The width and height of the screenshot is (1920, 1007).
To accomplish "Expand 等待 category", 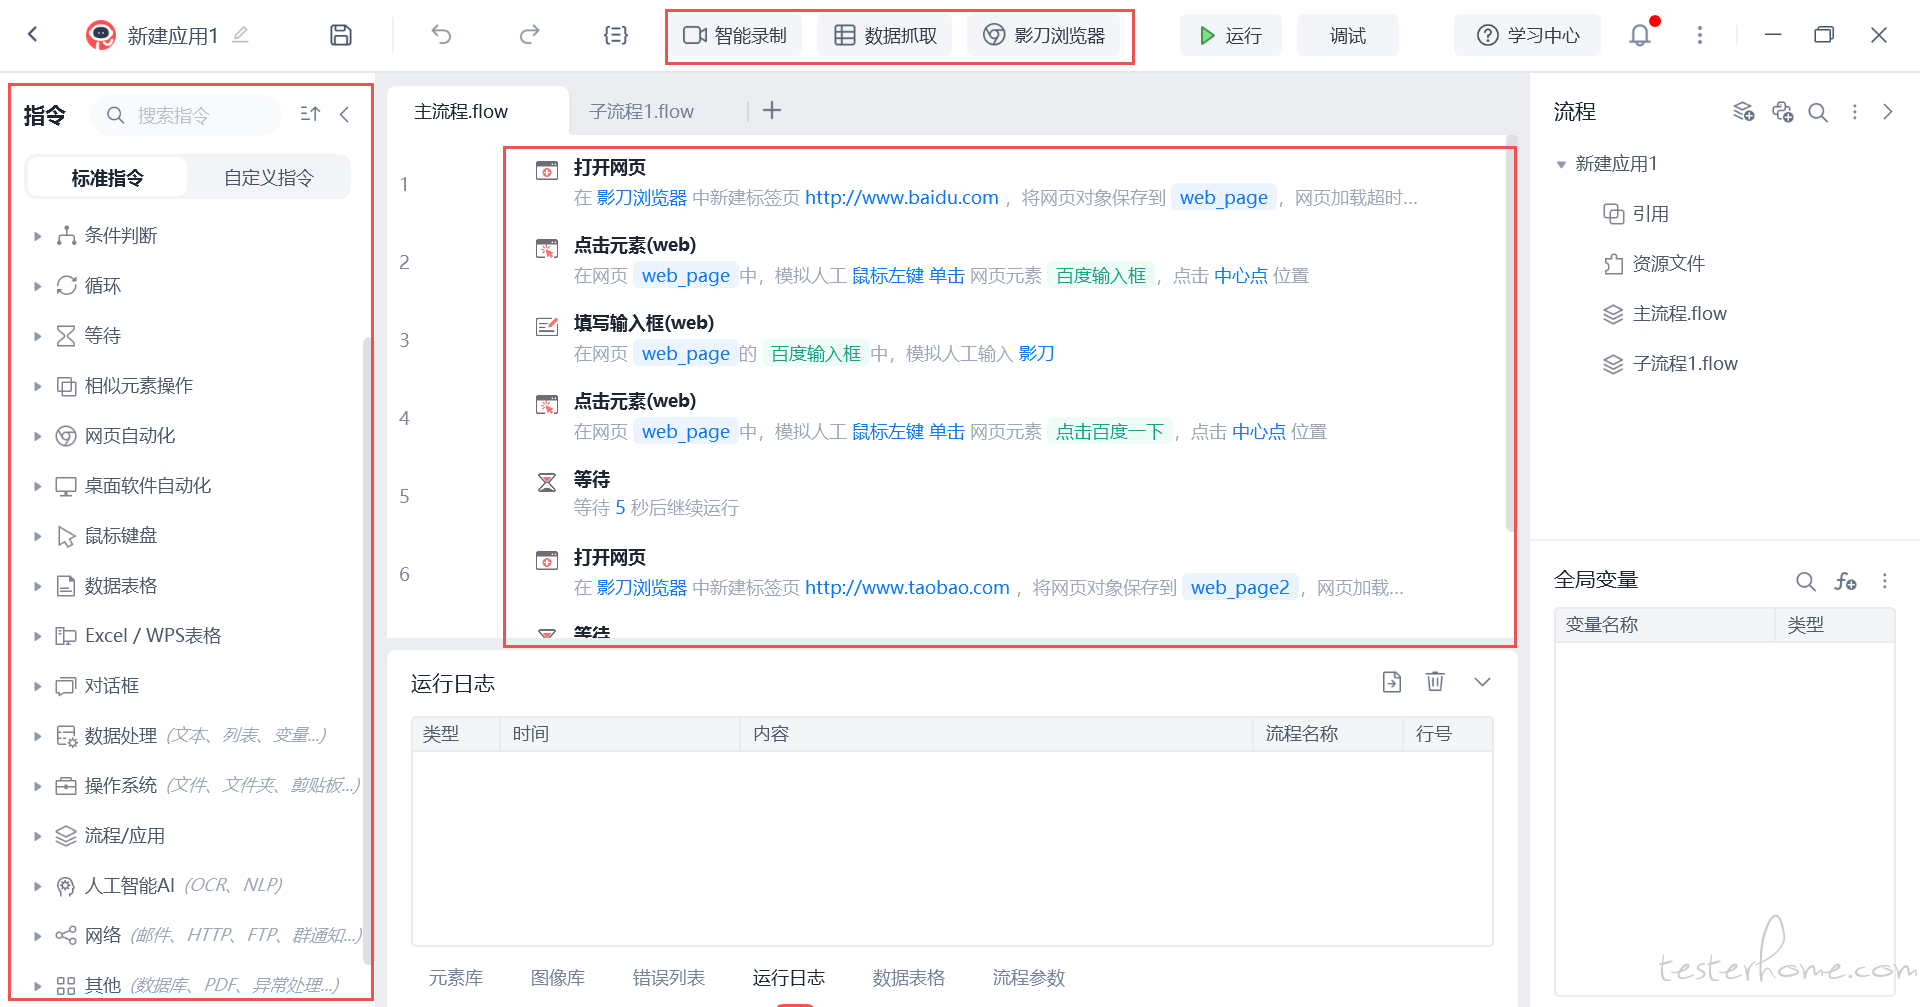I will 37,336.
